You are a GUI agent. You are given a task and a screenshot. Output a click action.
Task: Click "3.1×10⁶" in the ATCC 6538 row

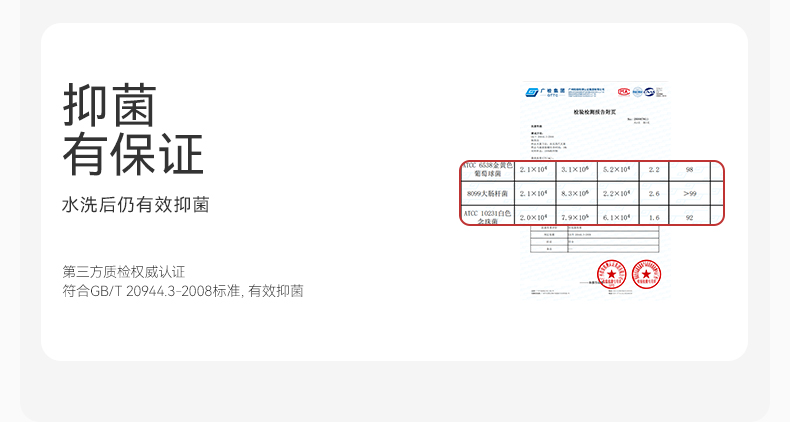(x=576, y=170)
